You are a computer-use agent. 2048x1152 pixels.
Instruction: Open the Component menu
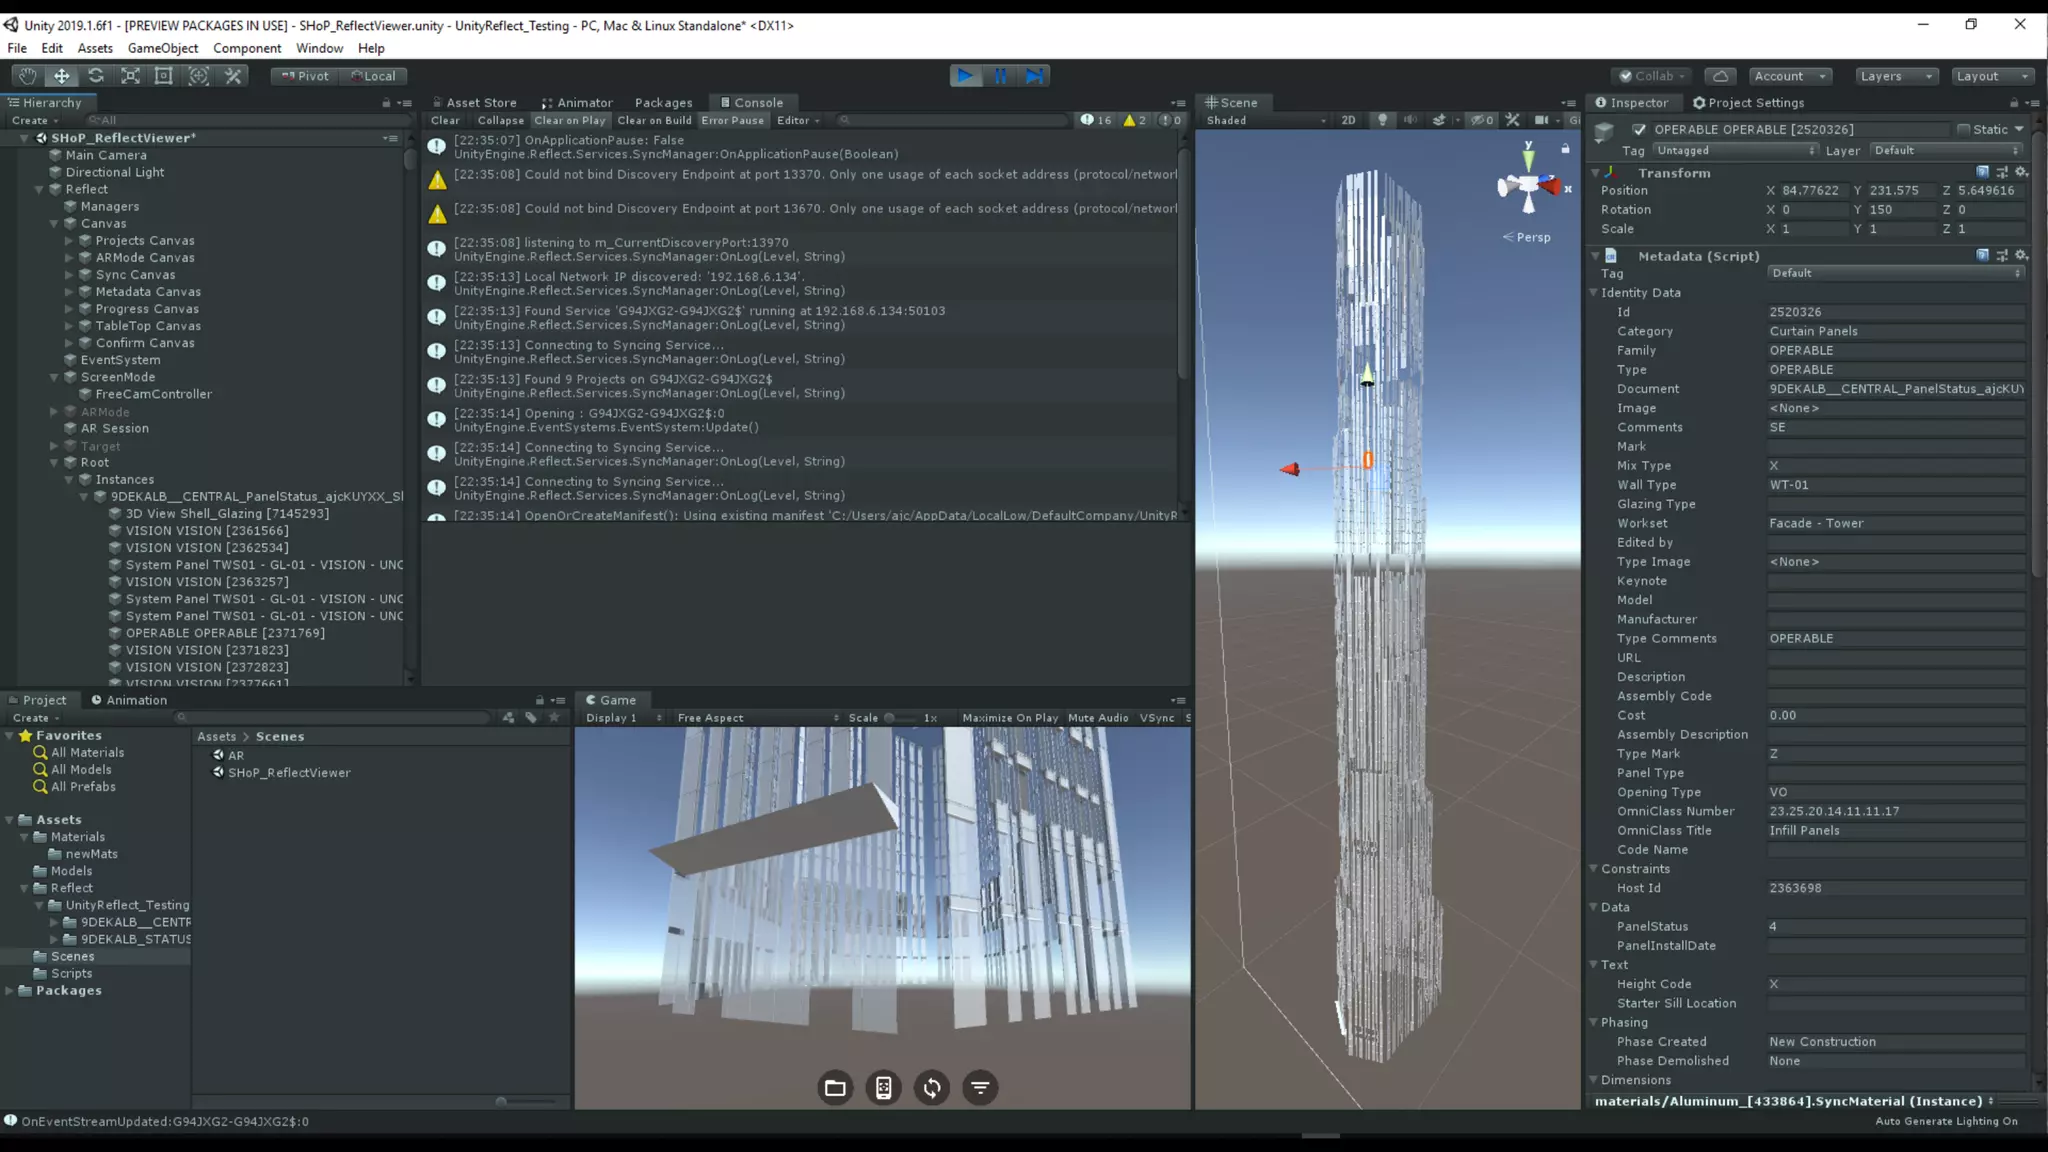tap(247, 48)
